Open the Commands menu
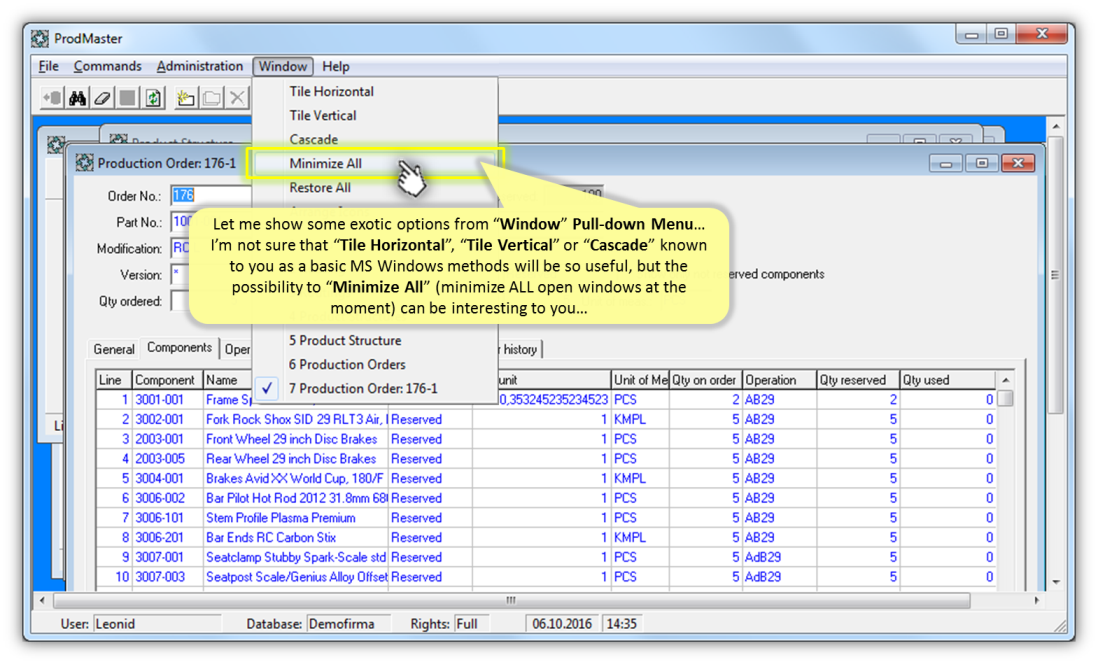This screenshot has width=1098, height=664. point(107,67)
